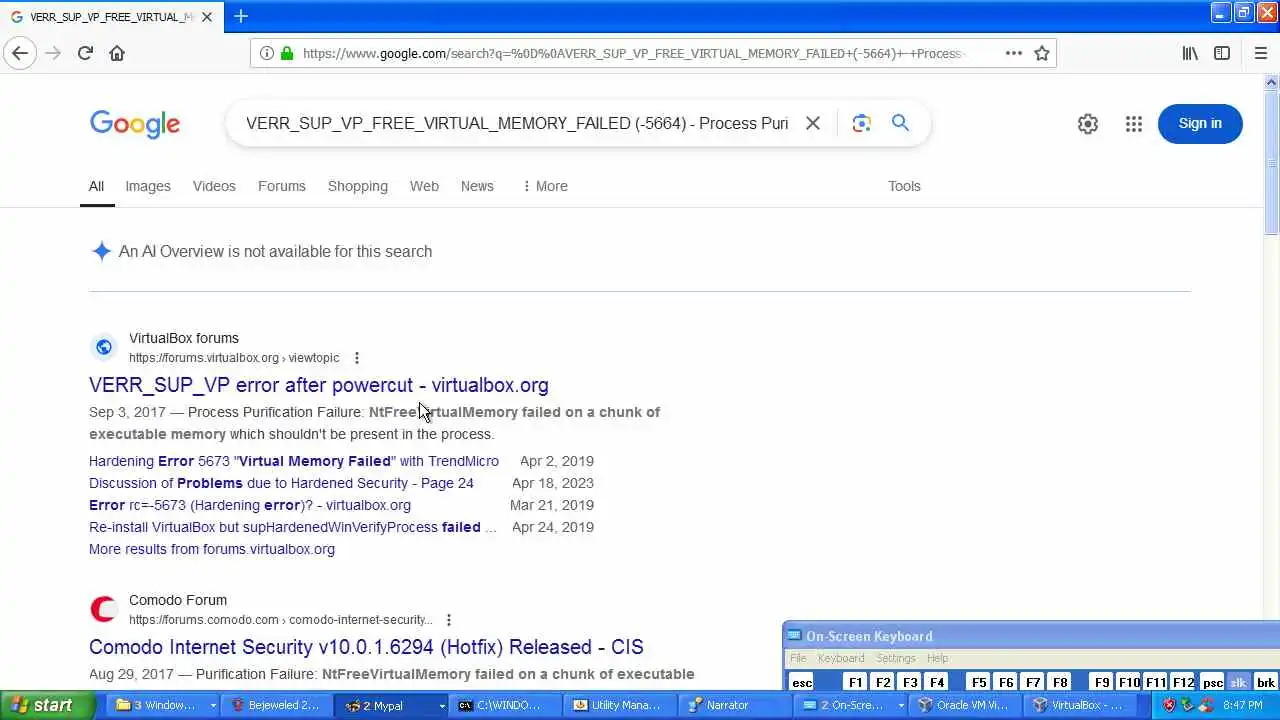Sign in to Google account
This screenshot has width=1280, height=720.
tap(1200, 124)
